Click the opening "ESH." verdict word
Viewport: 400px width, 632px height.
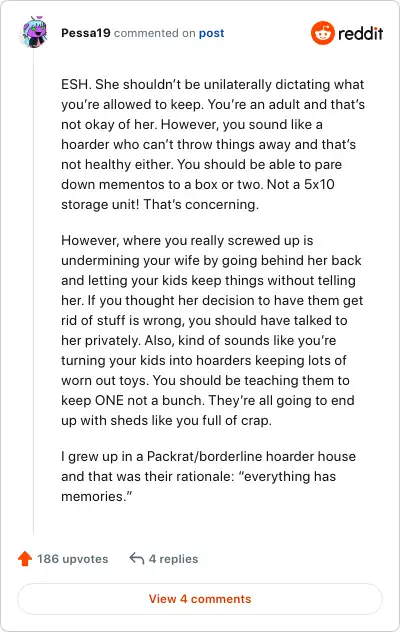click(x=76, y=84)
